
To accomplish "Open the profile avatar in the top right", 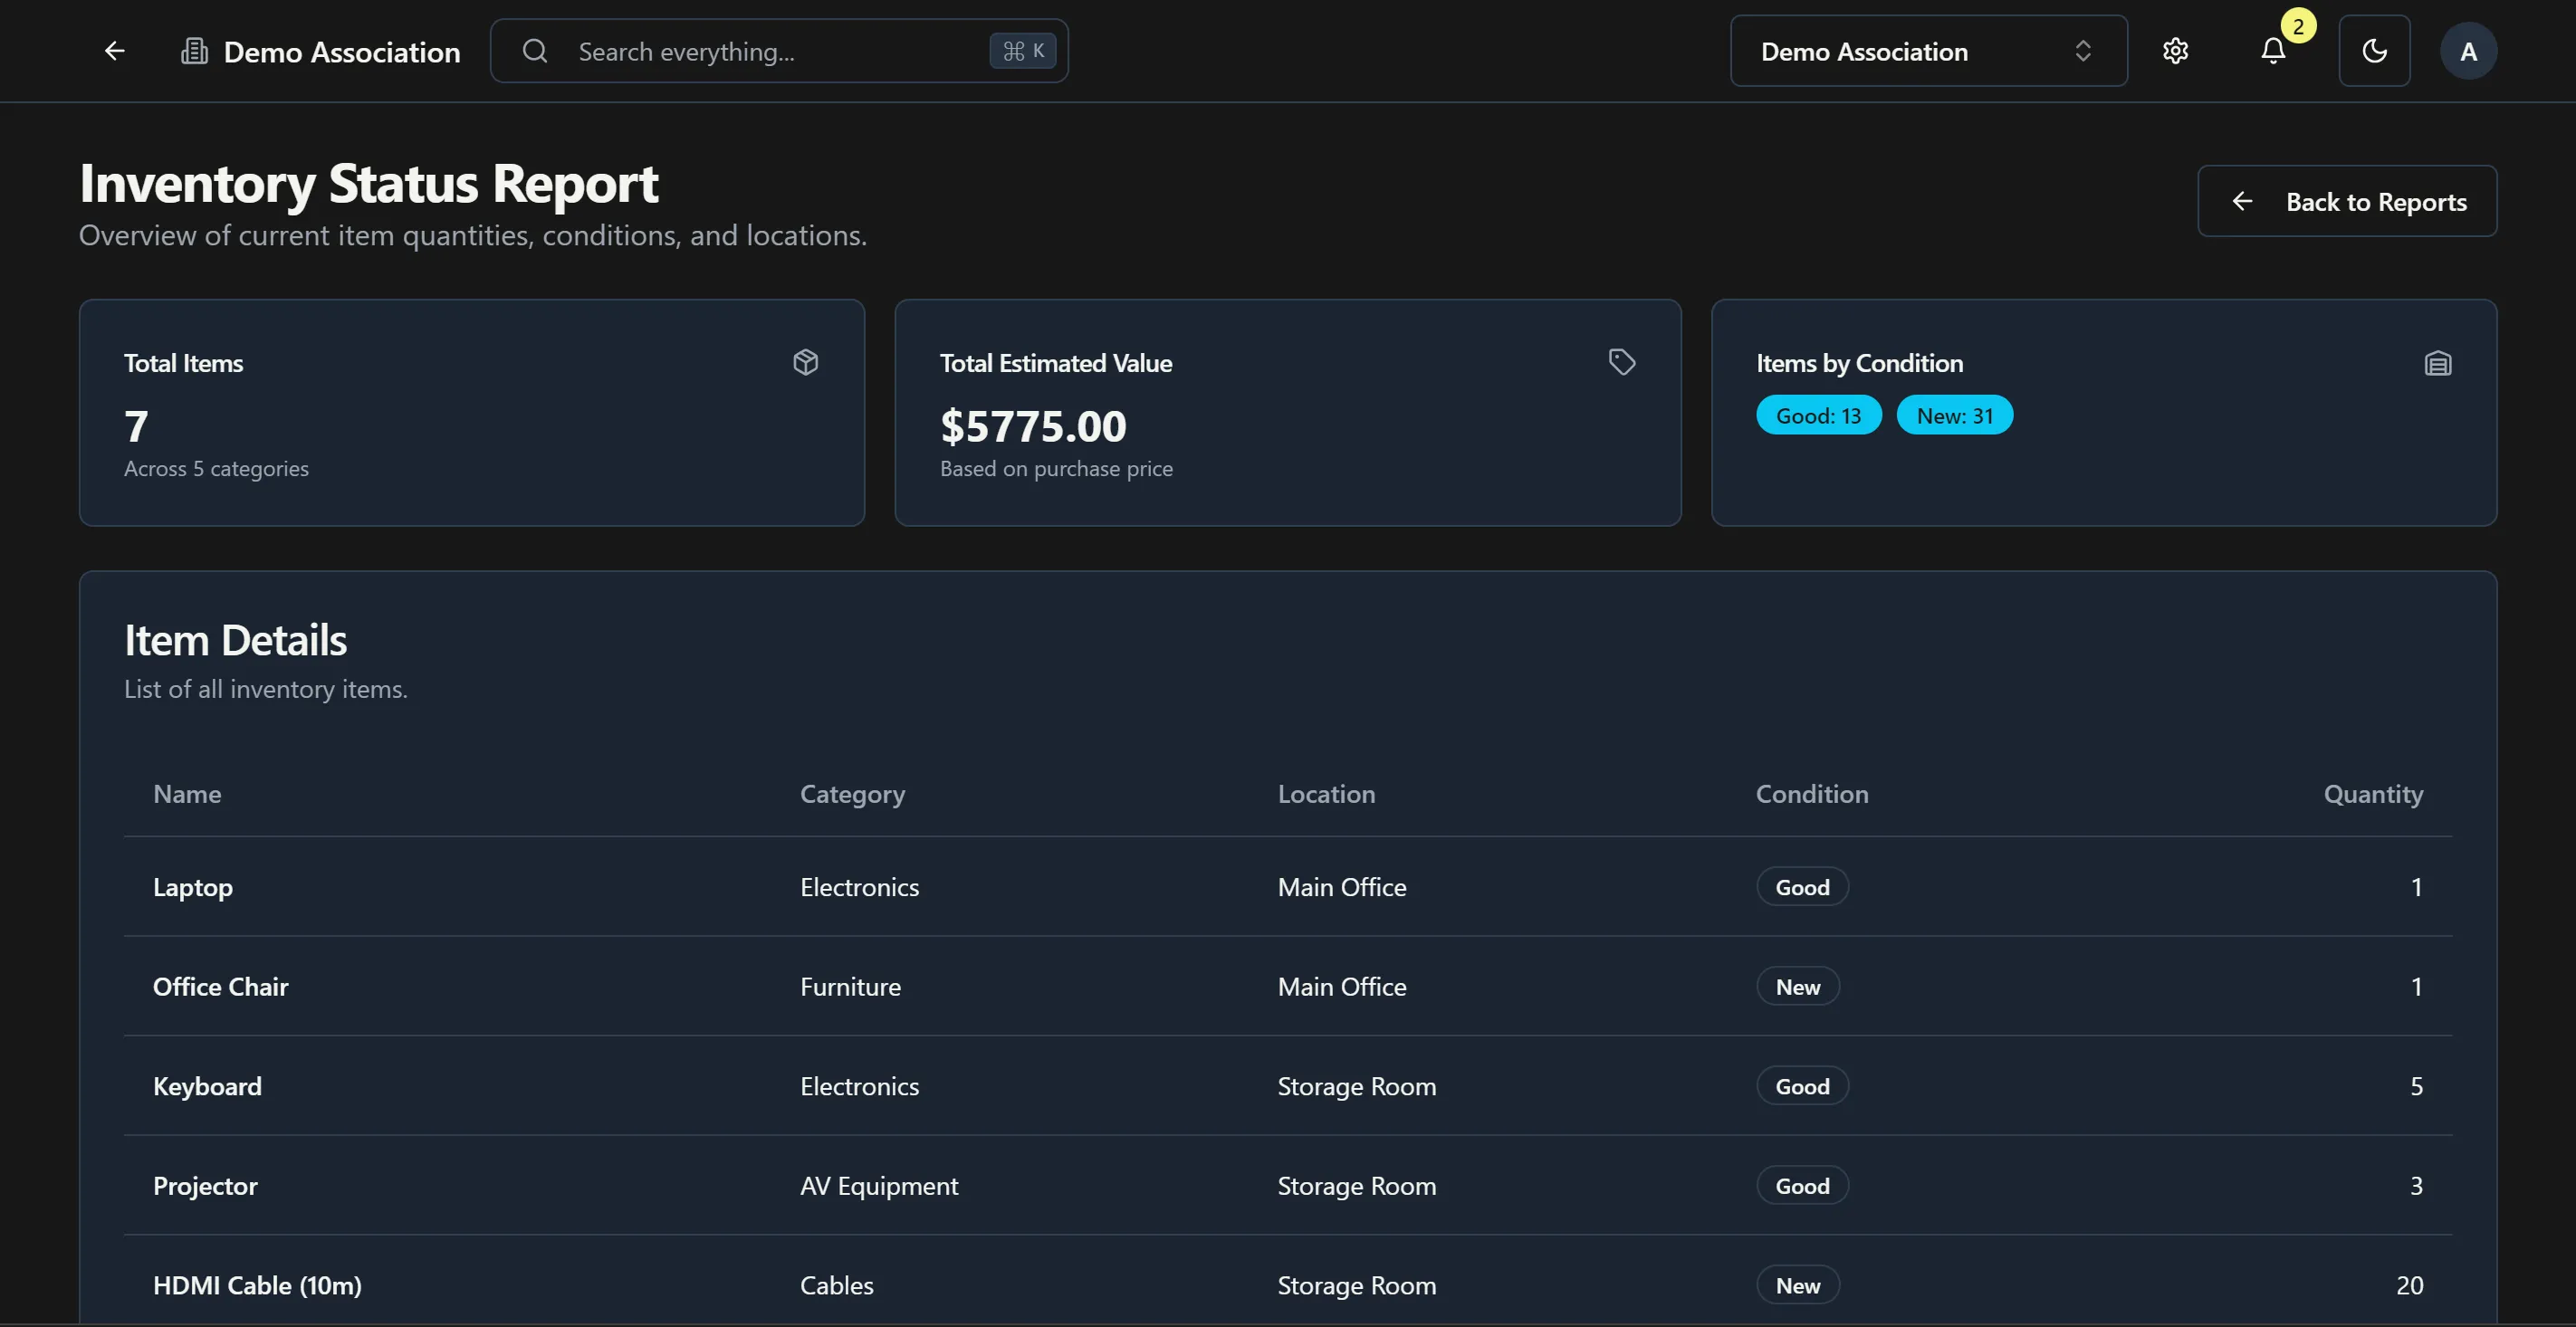I will 2467,50.
